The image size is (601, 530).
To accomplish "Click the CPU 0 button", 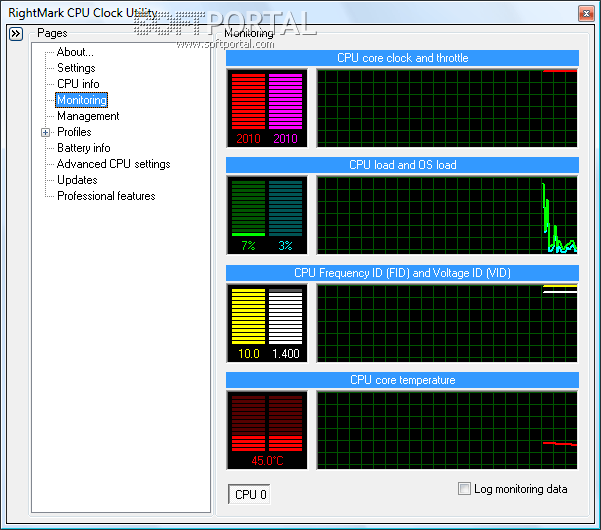I will coord(250,494).
